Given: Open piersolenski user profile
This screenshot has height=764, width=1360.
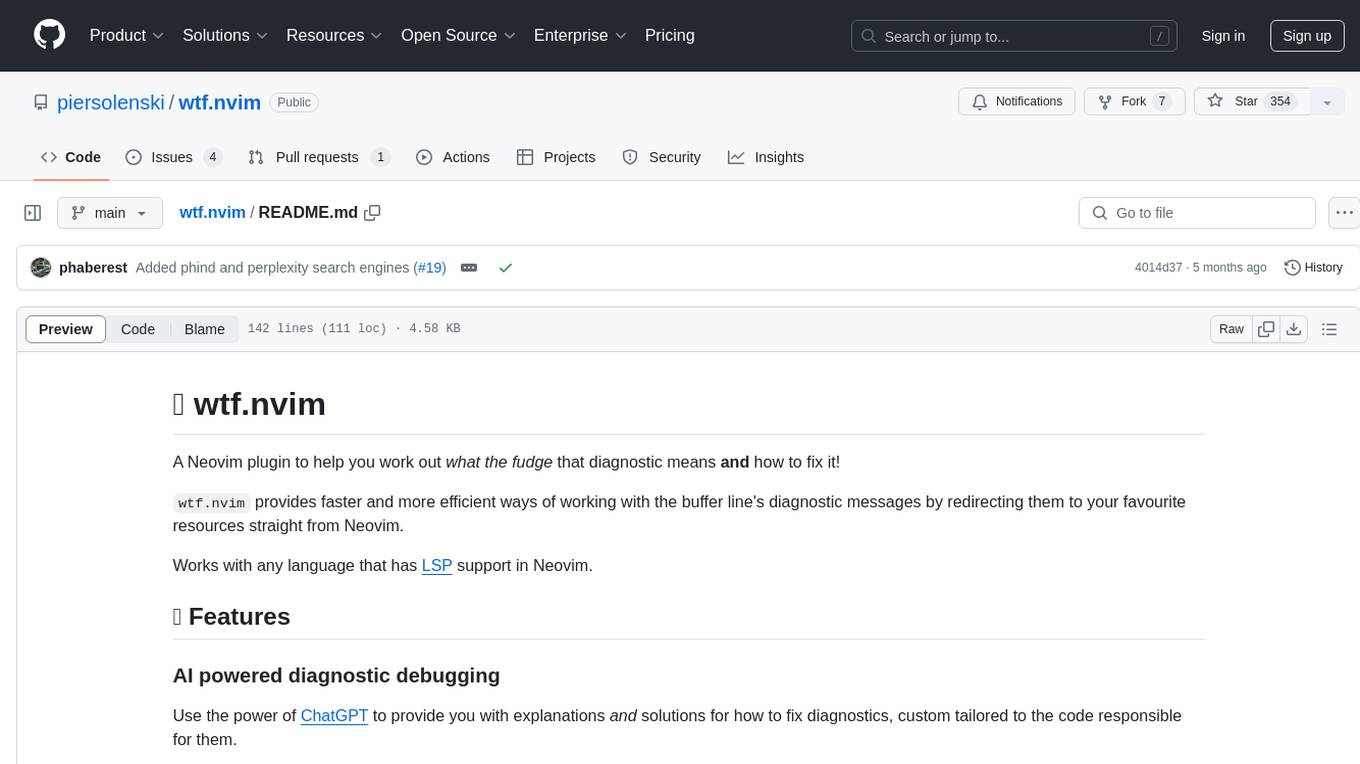Looking at the screenshot, I should 111,102.
